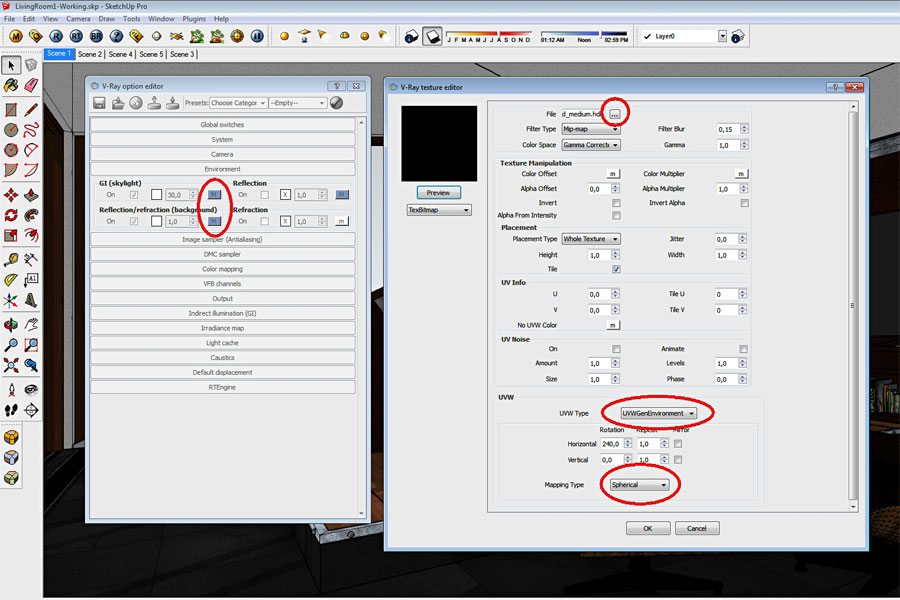Click OK in V-Ray texture editor
The width and height of the screenshot is (900, 600).
(x=648, y=529)
